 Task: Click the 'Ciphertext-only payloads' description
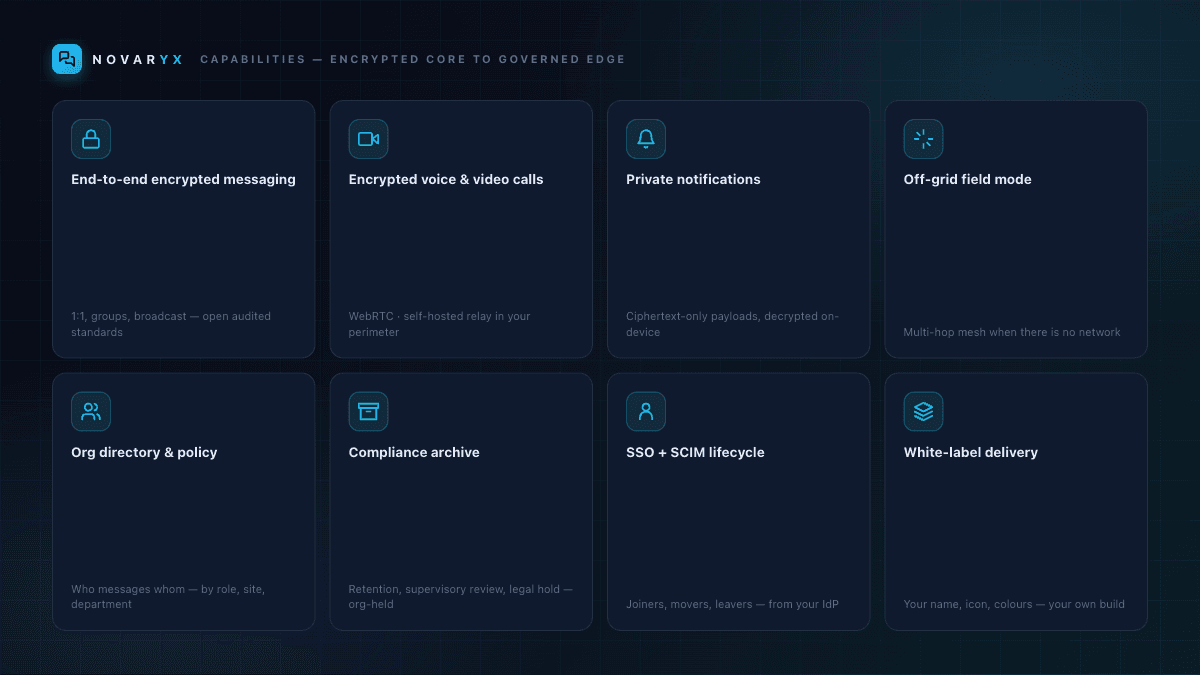tap(732, 324)
